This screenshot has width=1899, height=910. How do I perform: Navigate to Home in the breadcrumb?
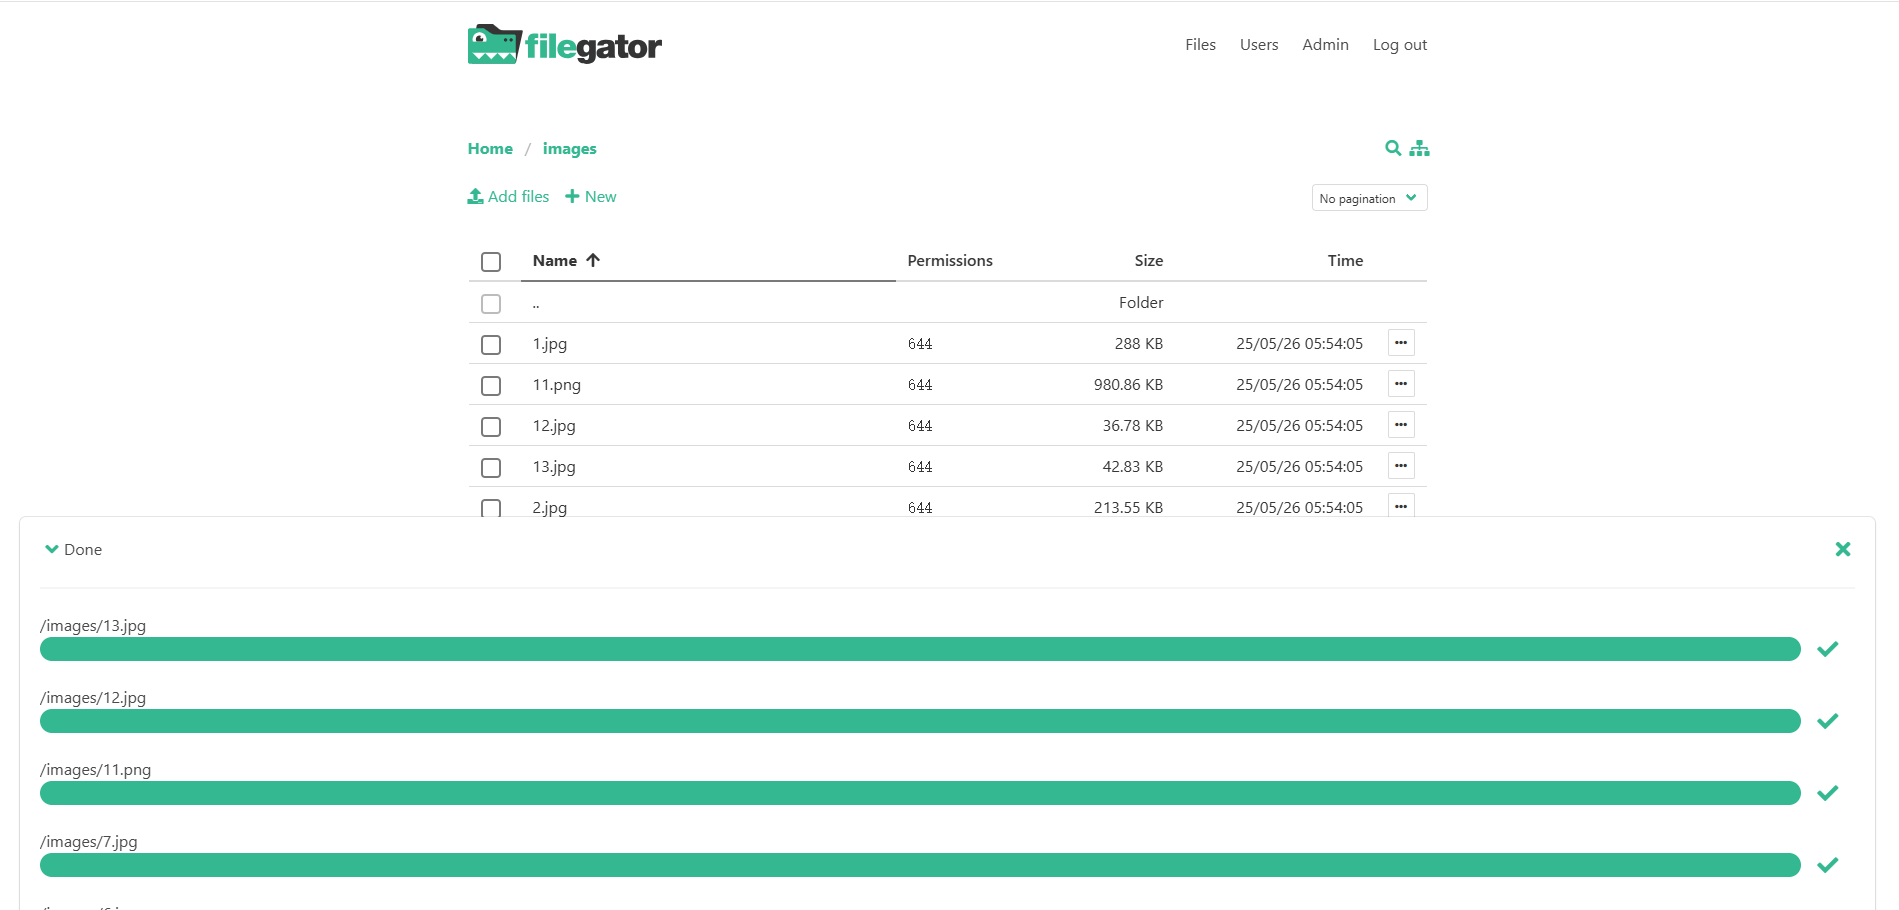click(x=490, y=149)
